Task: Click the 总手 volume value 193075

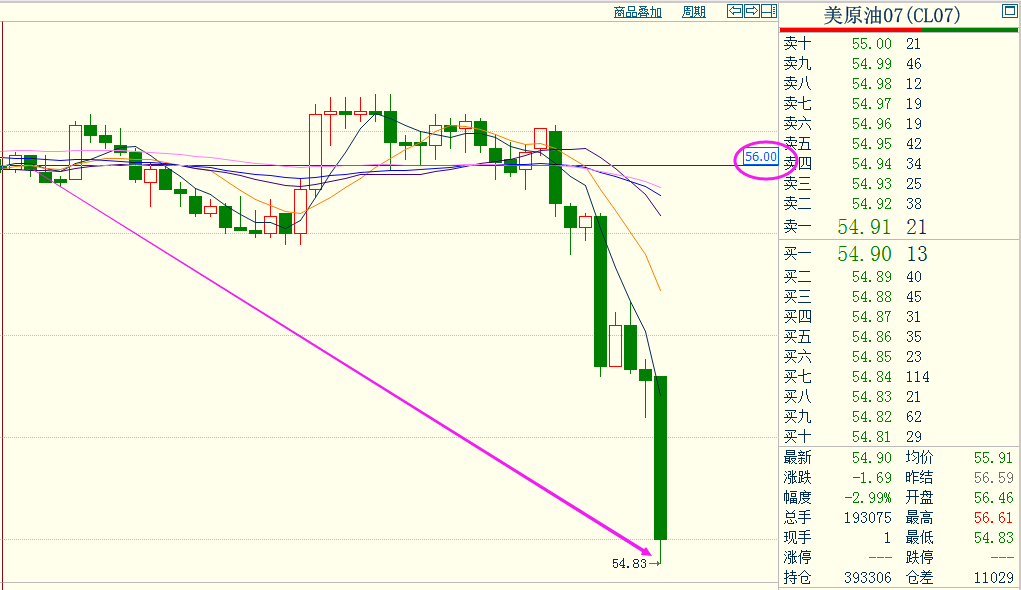Action: click(x=868, y=518)
